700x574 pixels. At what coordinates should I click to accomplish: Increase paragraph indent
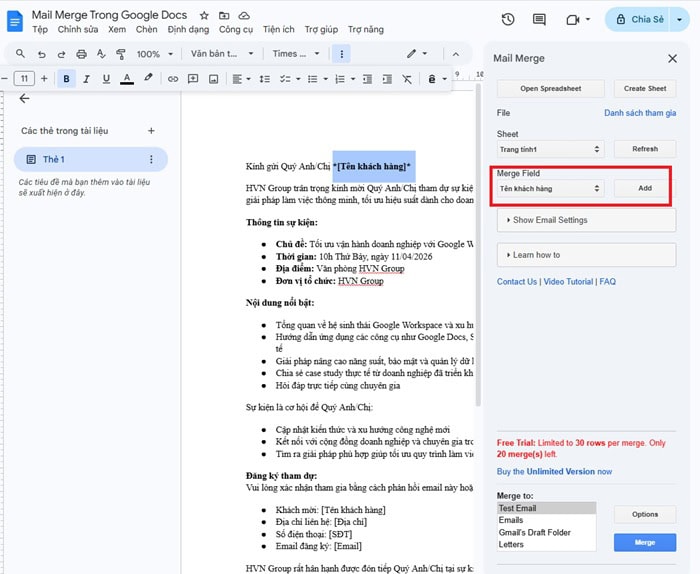388,79
